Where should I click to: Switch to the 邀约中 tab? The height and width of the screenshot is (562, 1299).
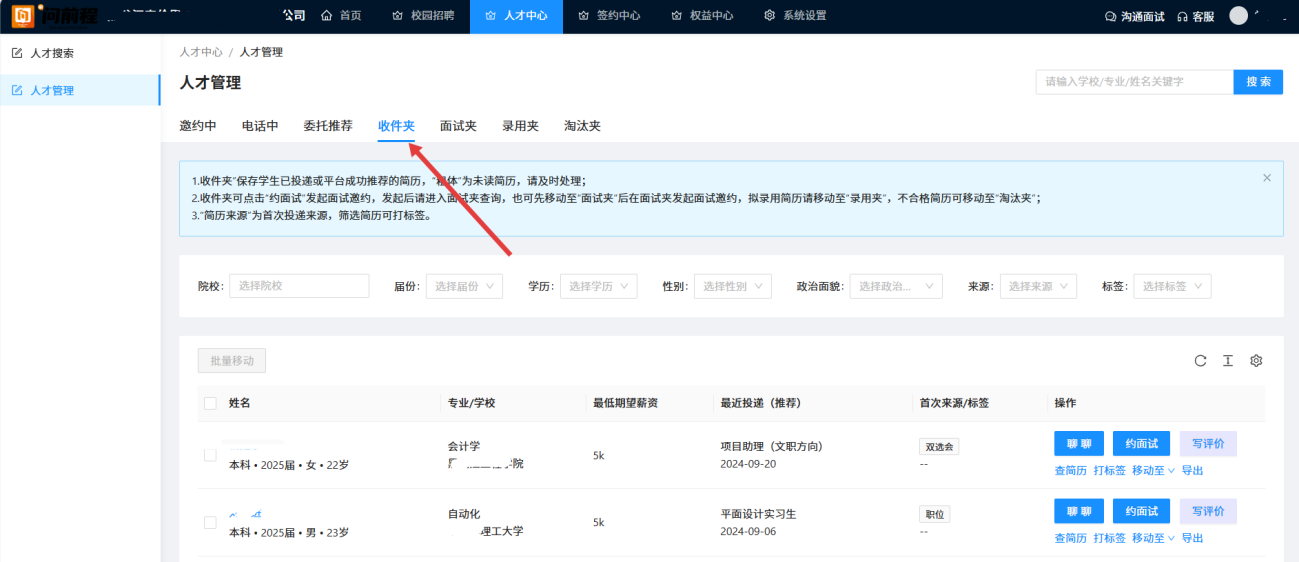(198, 126)
